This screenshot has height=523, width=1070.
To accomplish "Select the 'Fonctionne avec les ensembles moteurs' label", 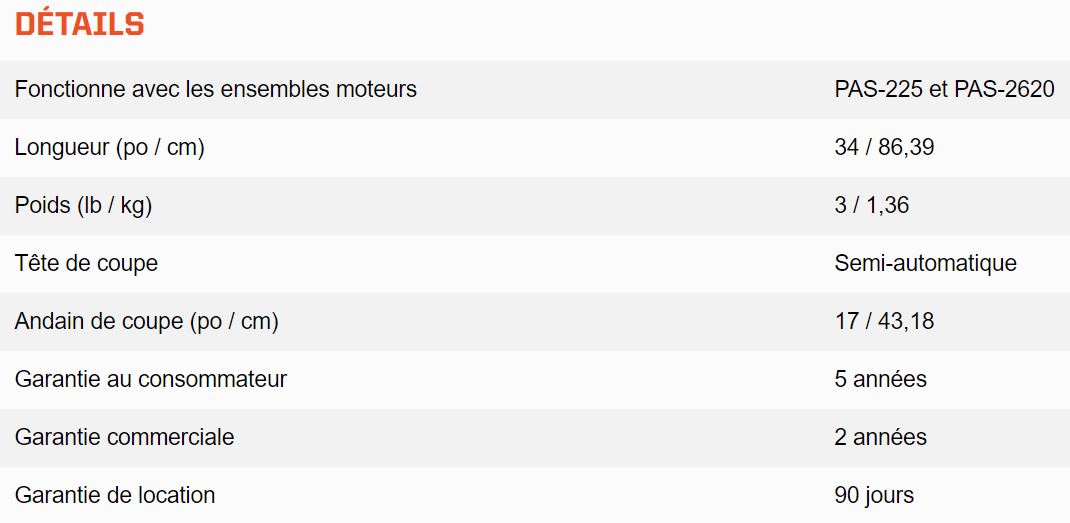I will 216,89.
